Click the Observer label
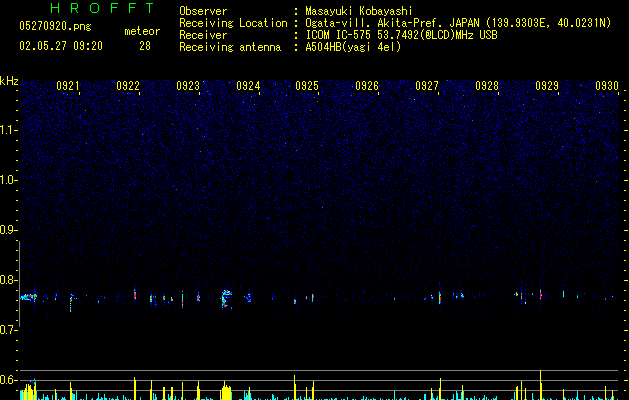This screenshot has height=400, width=629. tap(203, 11)
